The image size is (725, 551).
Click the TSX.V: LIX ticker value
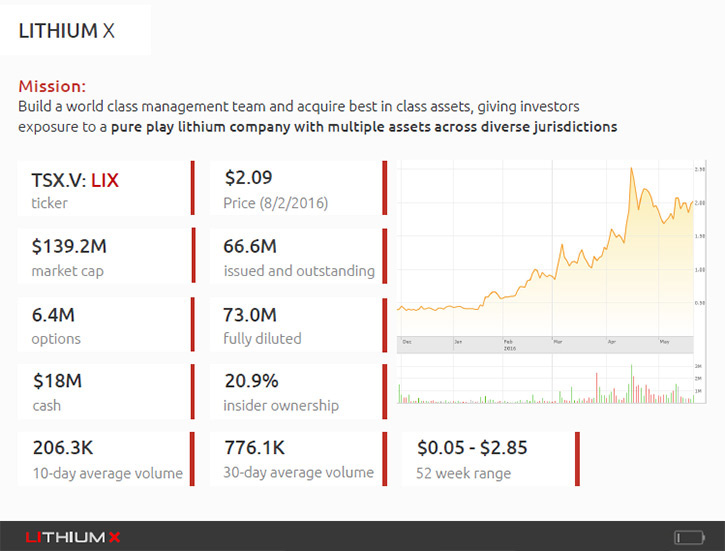coord(75,180)
